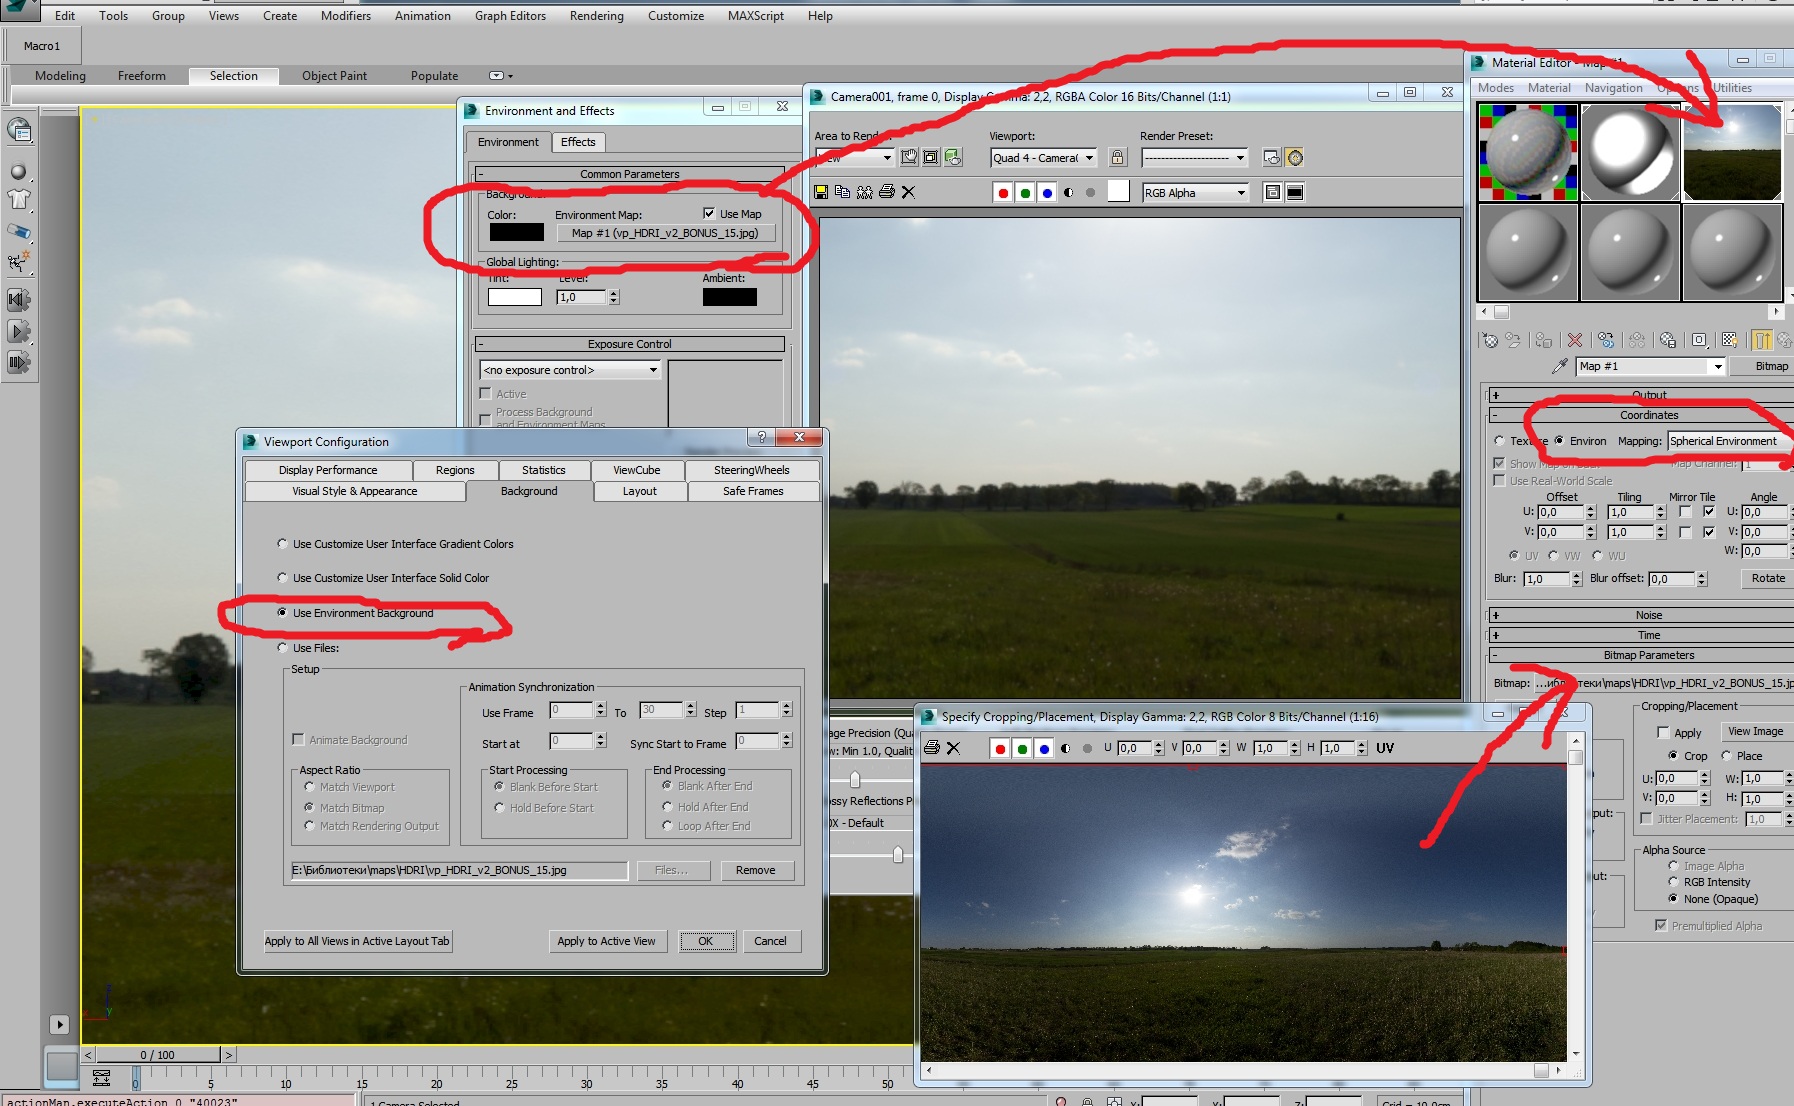Click Apply to Active View button
Viewport: 1794px width, 1106px height.
click(x=606, y=941)
